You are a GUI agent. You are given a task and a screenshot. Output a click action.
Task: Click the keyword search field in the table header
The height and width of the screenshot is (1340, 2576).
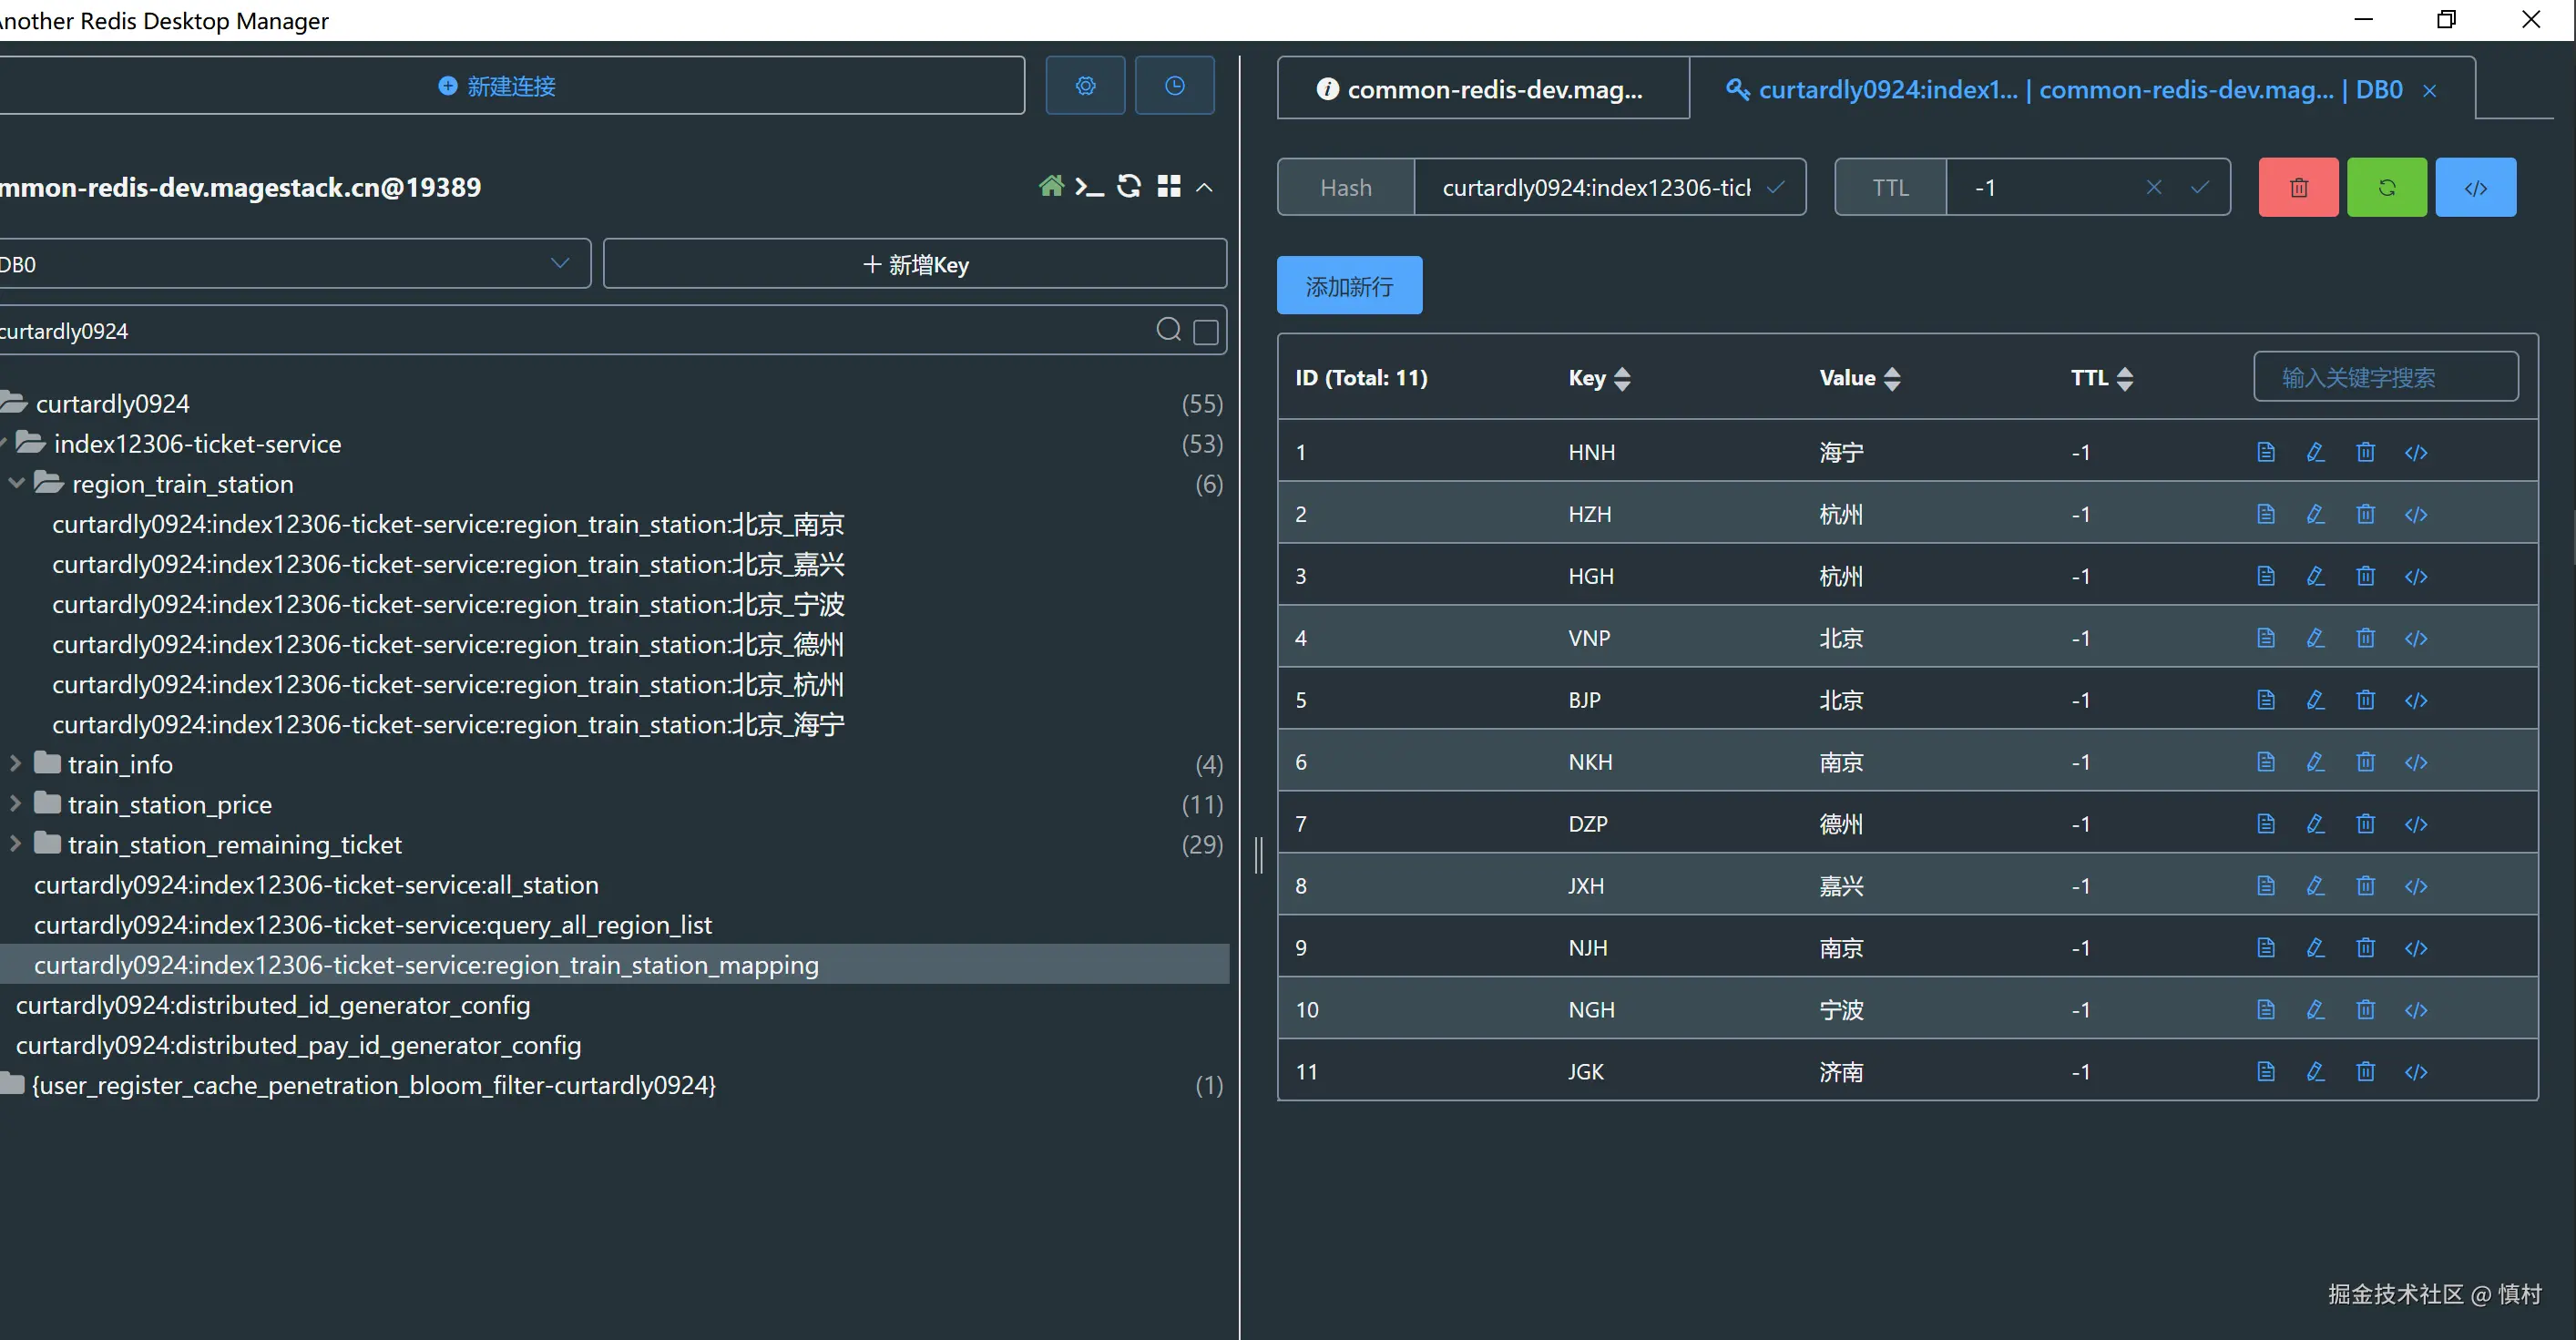tap(2385, 378)
